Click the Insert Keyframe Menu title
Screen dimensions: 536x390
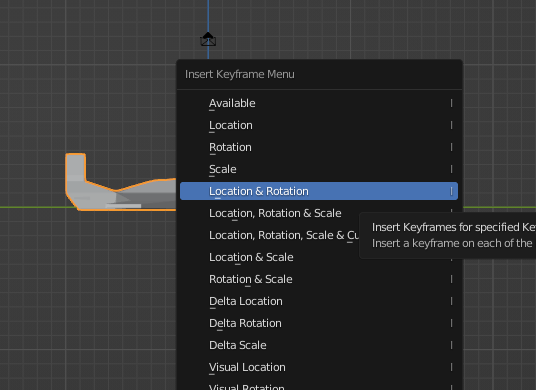click(240, 74)
